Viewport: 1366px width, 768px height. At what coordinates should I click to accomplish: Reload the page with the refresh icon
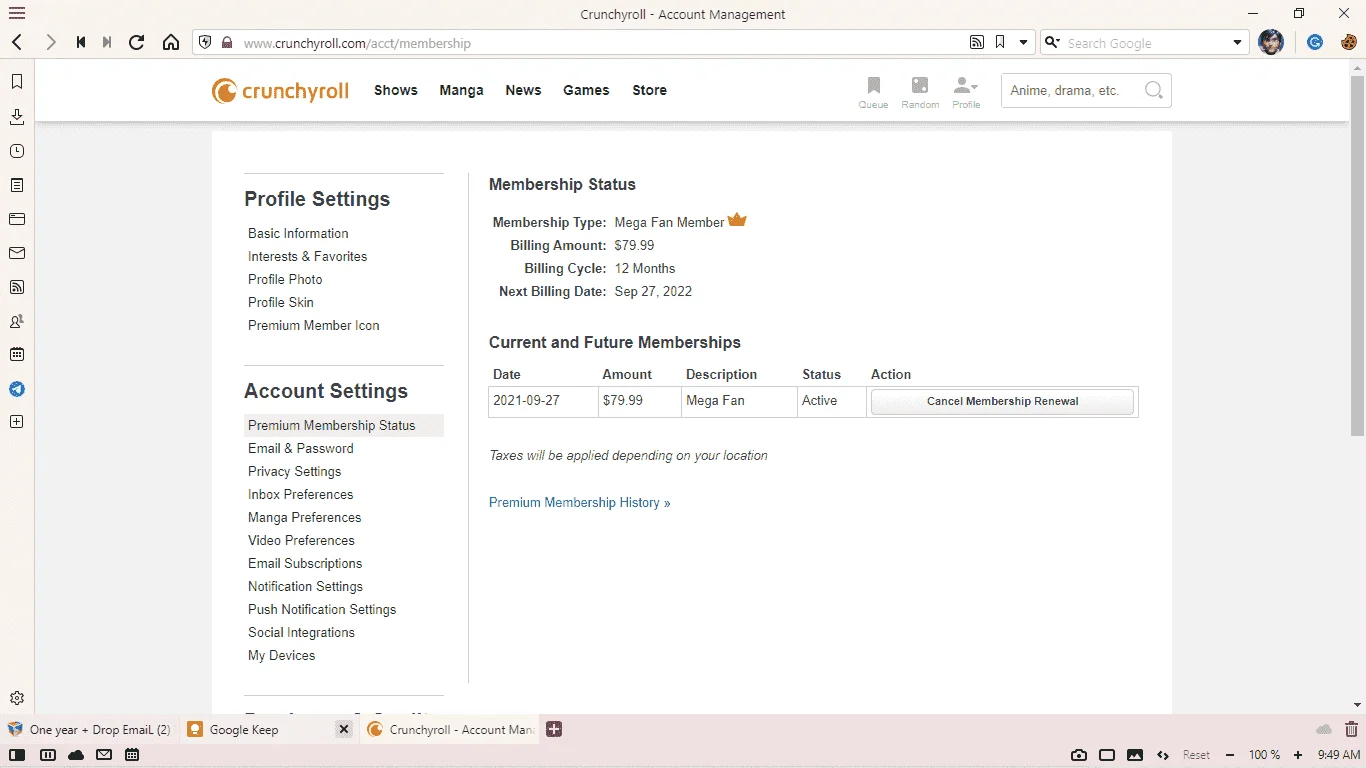tap(137, 42)
